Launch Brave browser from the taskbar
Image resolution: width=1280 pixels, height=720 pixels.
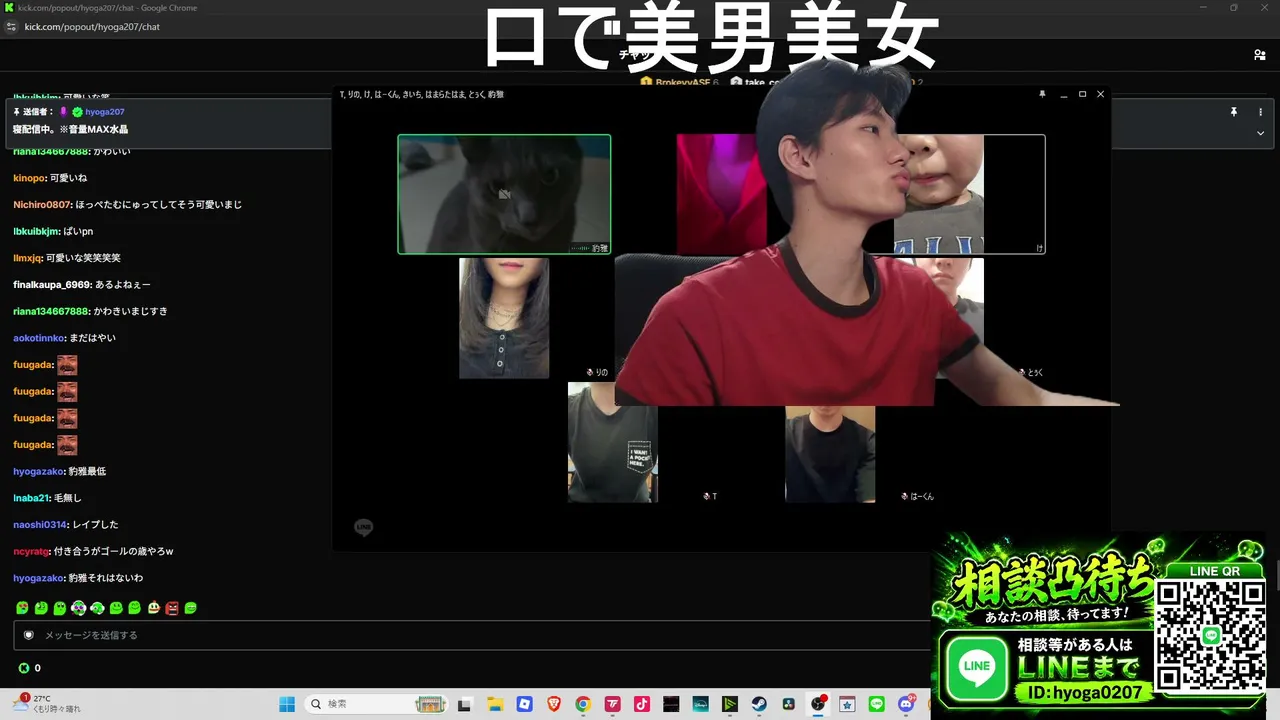tap(554, 704)
